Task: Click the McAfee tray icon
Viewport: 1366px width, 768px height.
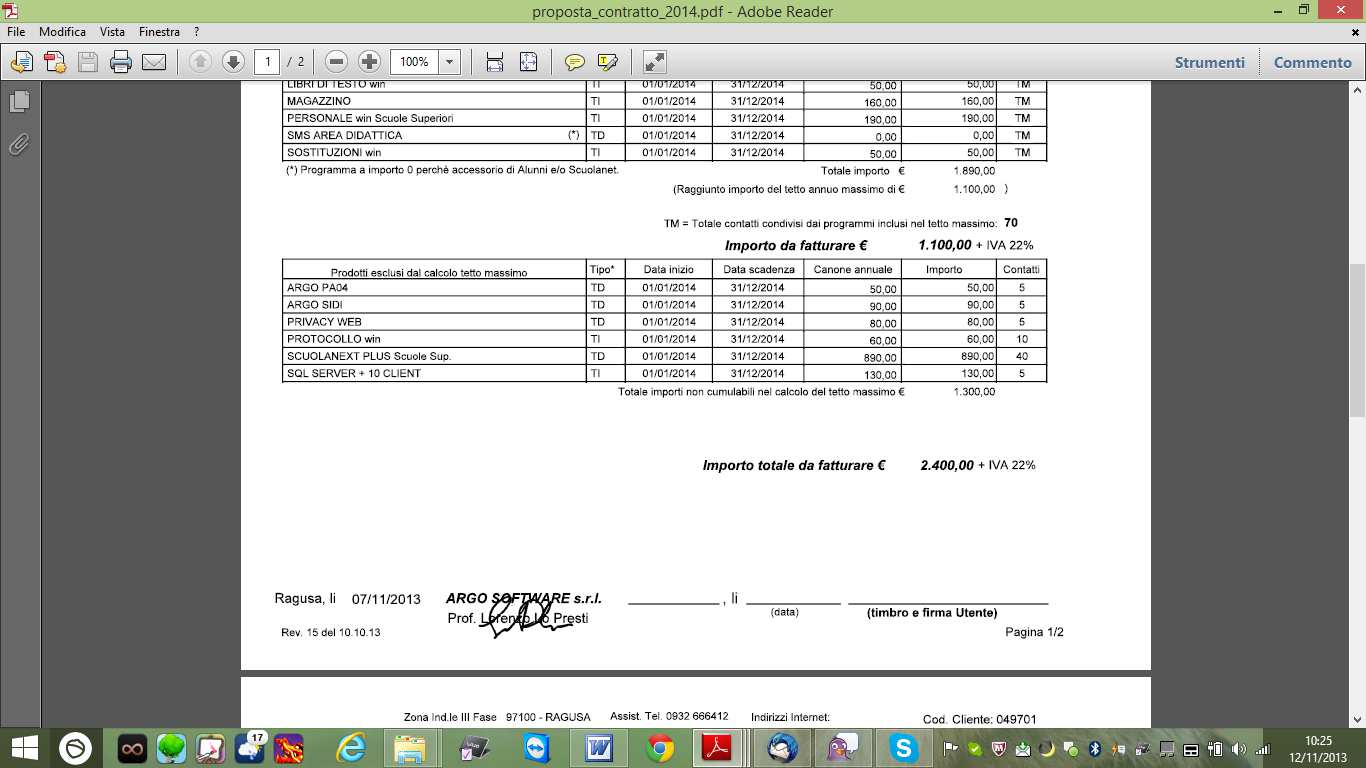Action: (998, 748)
